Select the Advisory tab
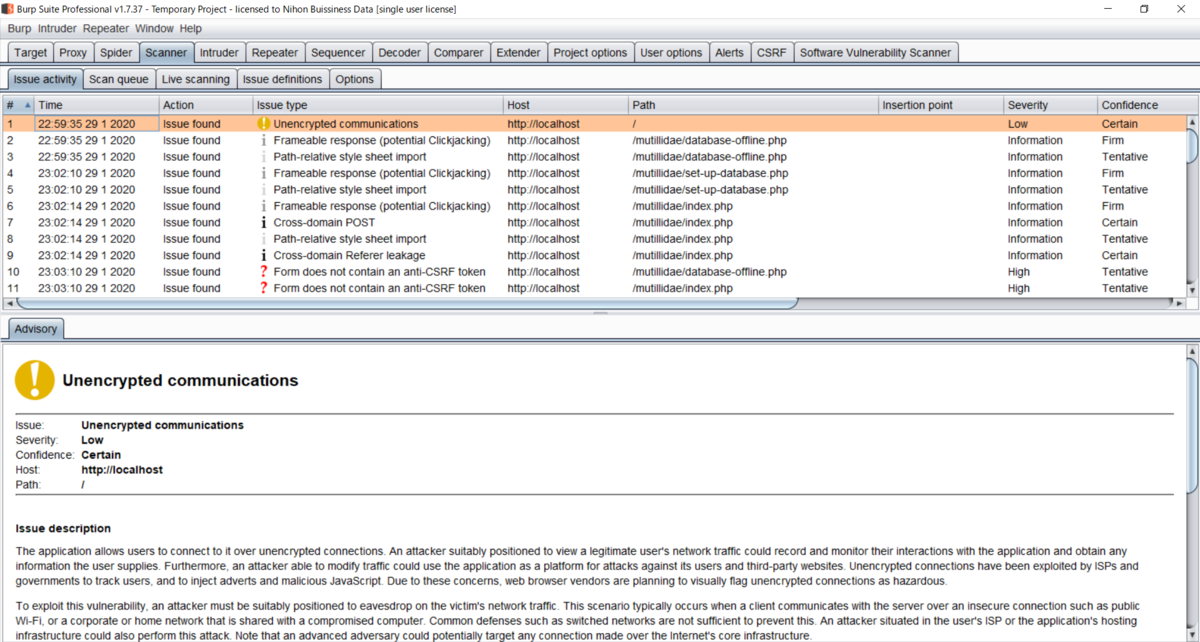This screenshot has width=1200, height=642. click(35, 328)
